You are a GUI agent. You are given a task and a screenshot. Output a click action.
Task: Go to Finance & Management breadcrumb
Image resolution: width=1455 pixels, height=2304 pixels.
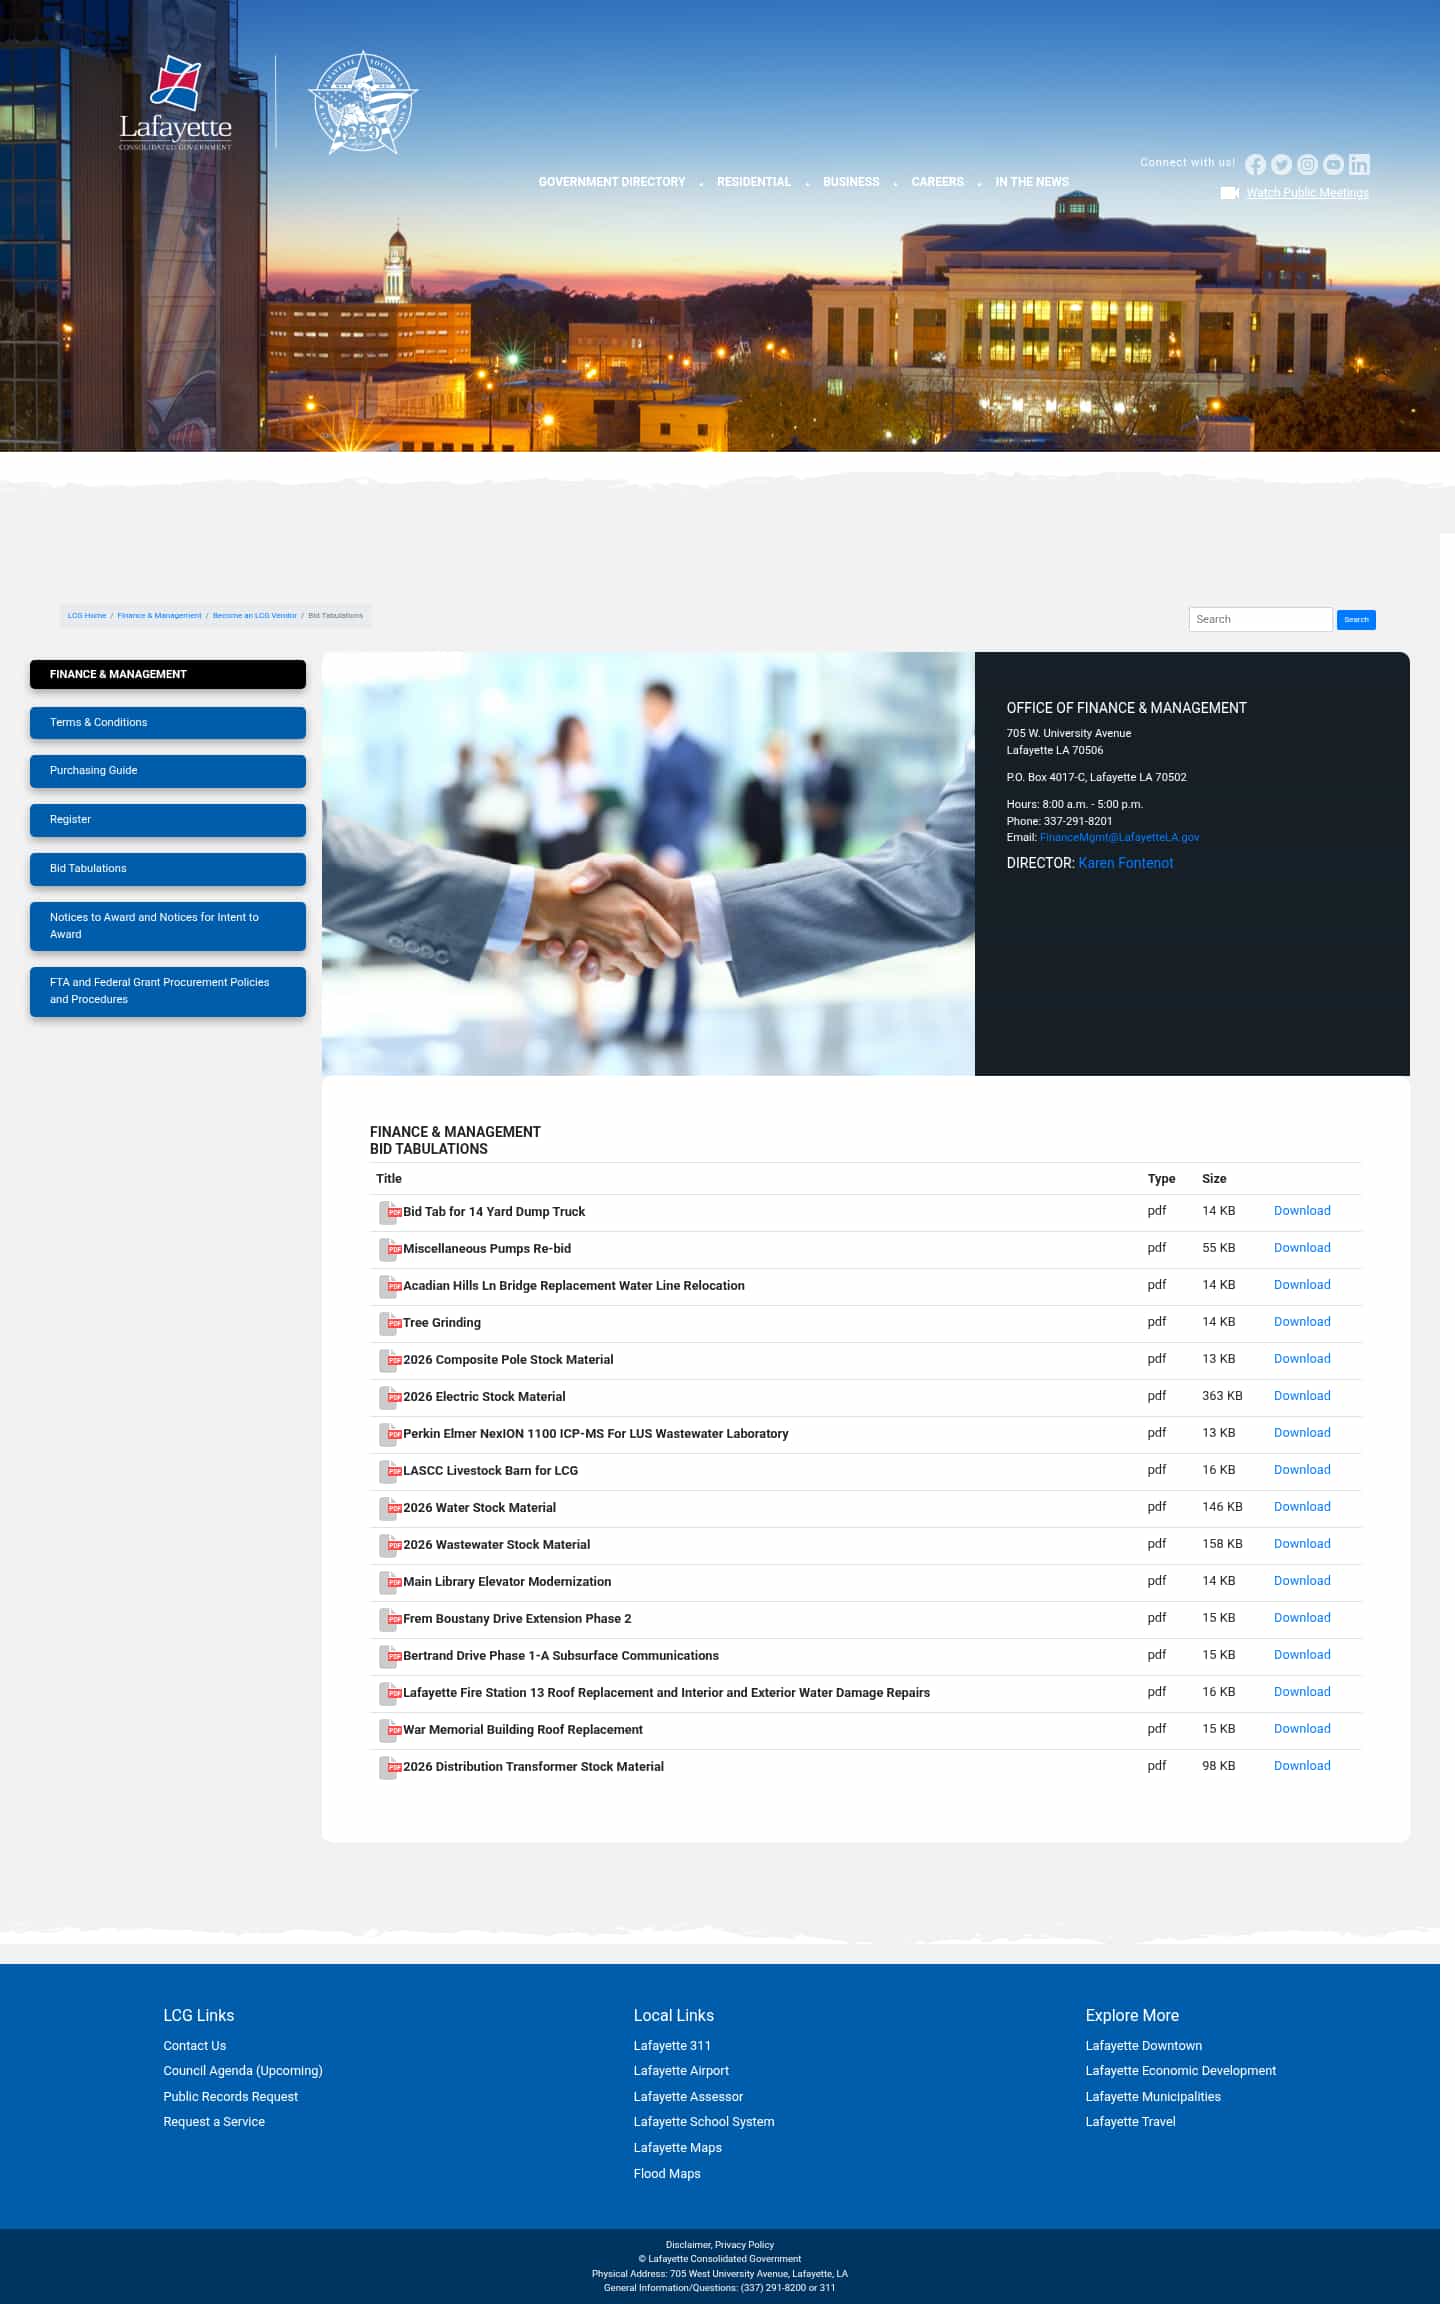pos(159,616)
